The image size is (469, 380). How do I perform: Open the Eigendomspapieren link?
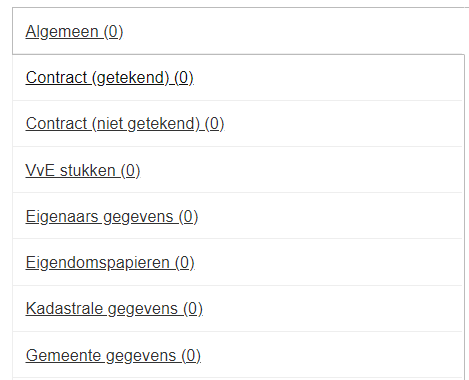110,263
